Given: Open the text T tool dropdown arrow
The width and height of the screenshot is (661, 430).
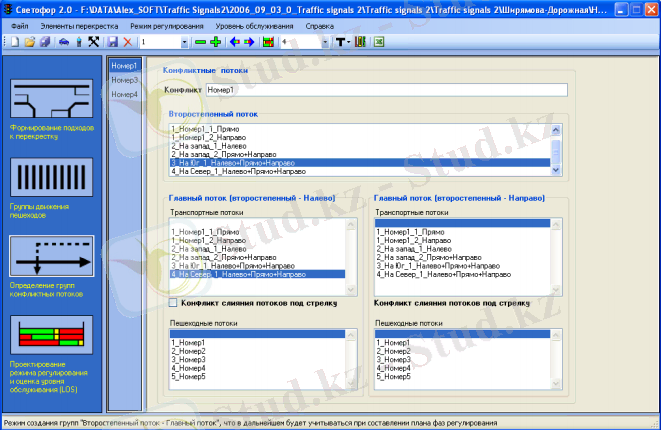Looking at the screenshot, I should click(351, 43).
